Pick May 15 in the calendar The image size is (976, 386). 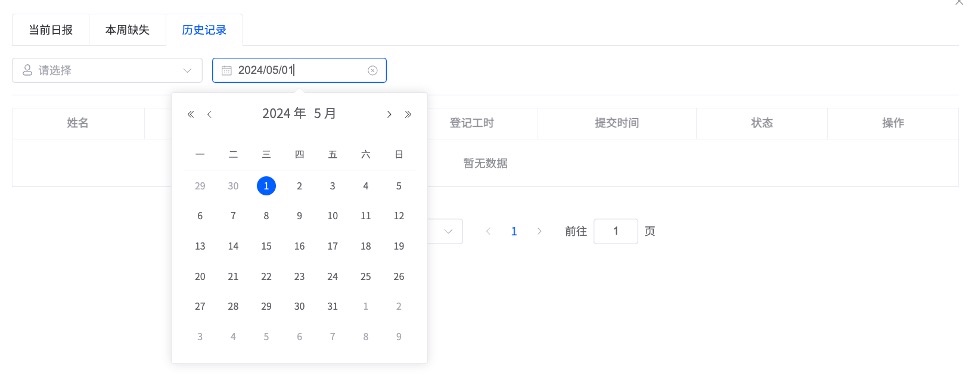tap(266, 246)
